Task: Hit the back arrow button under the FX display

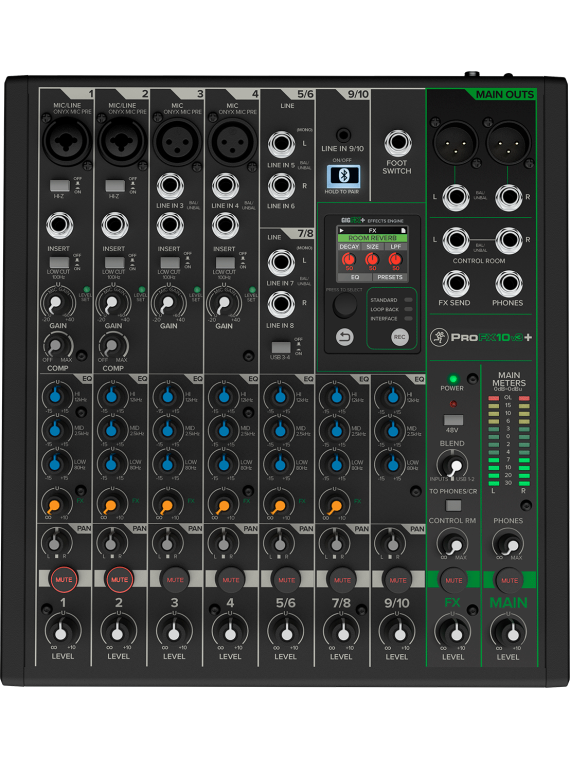Action: pos(344,337)
